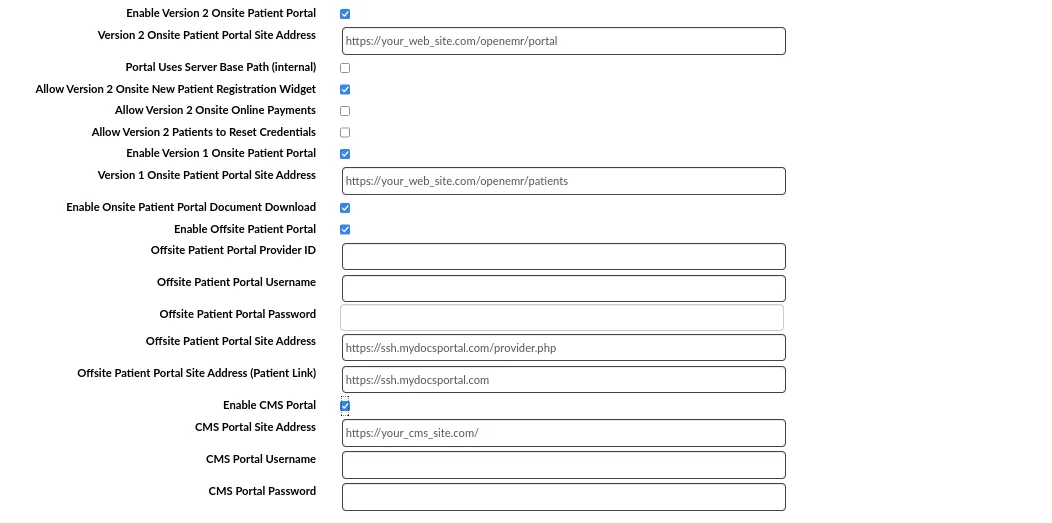Click CMS Portal Site Address field

(x=563, y=433)
